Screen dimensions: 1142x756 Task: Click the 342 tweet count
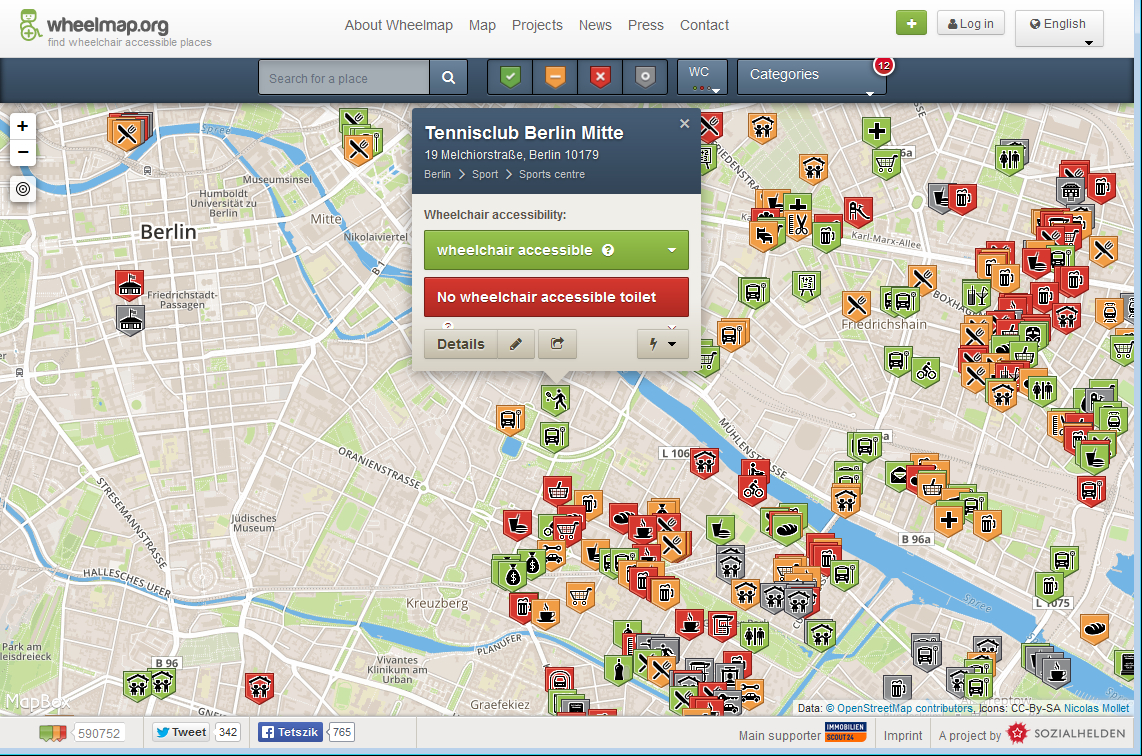228,732
